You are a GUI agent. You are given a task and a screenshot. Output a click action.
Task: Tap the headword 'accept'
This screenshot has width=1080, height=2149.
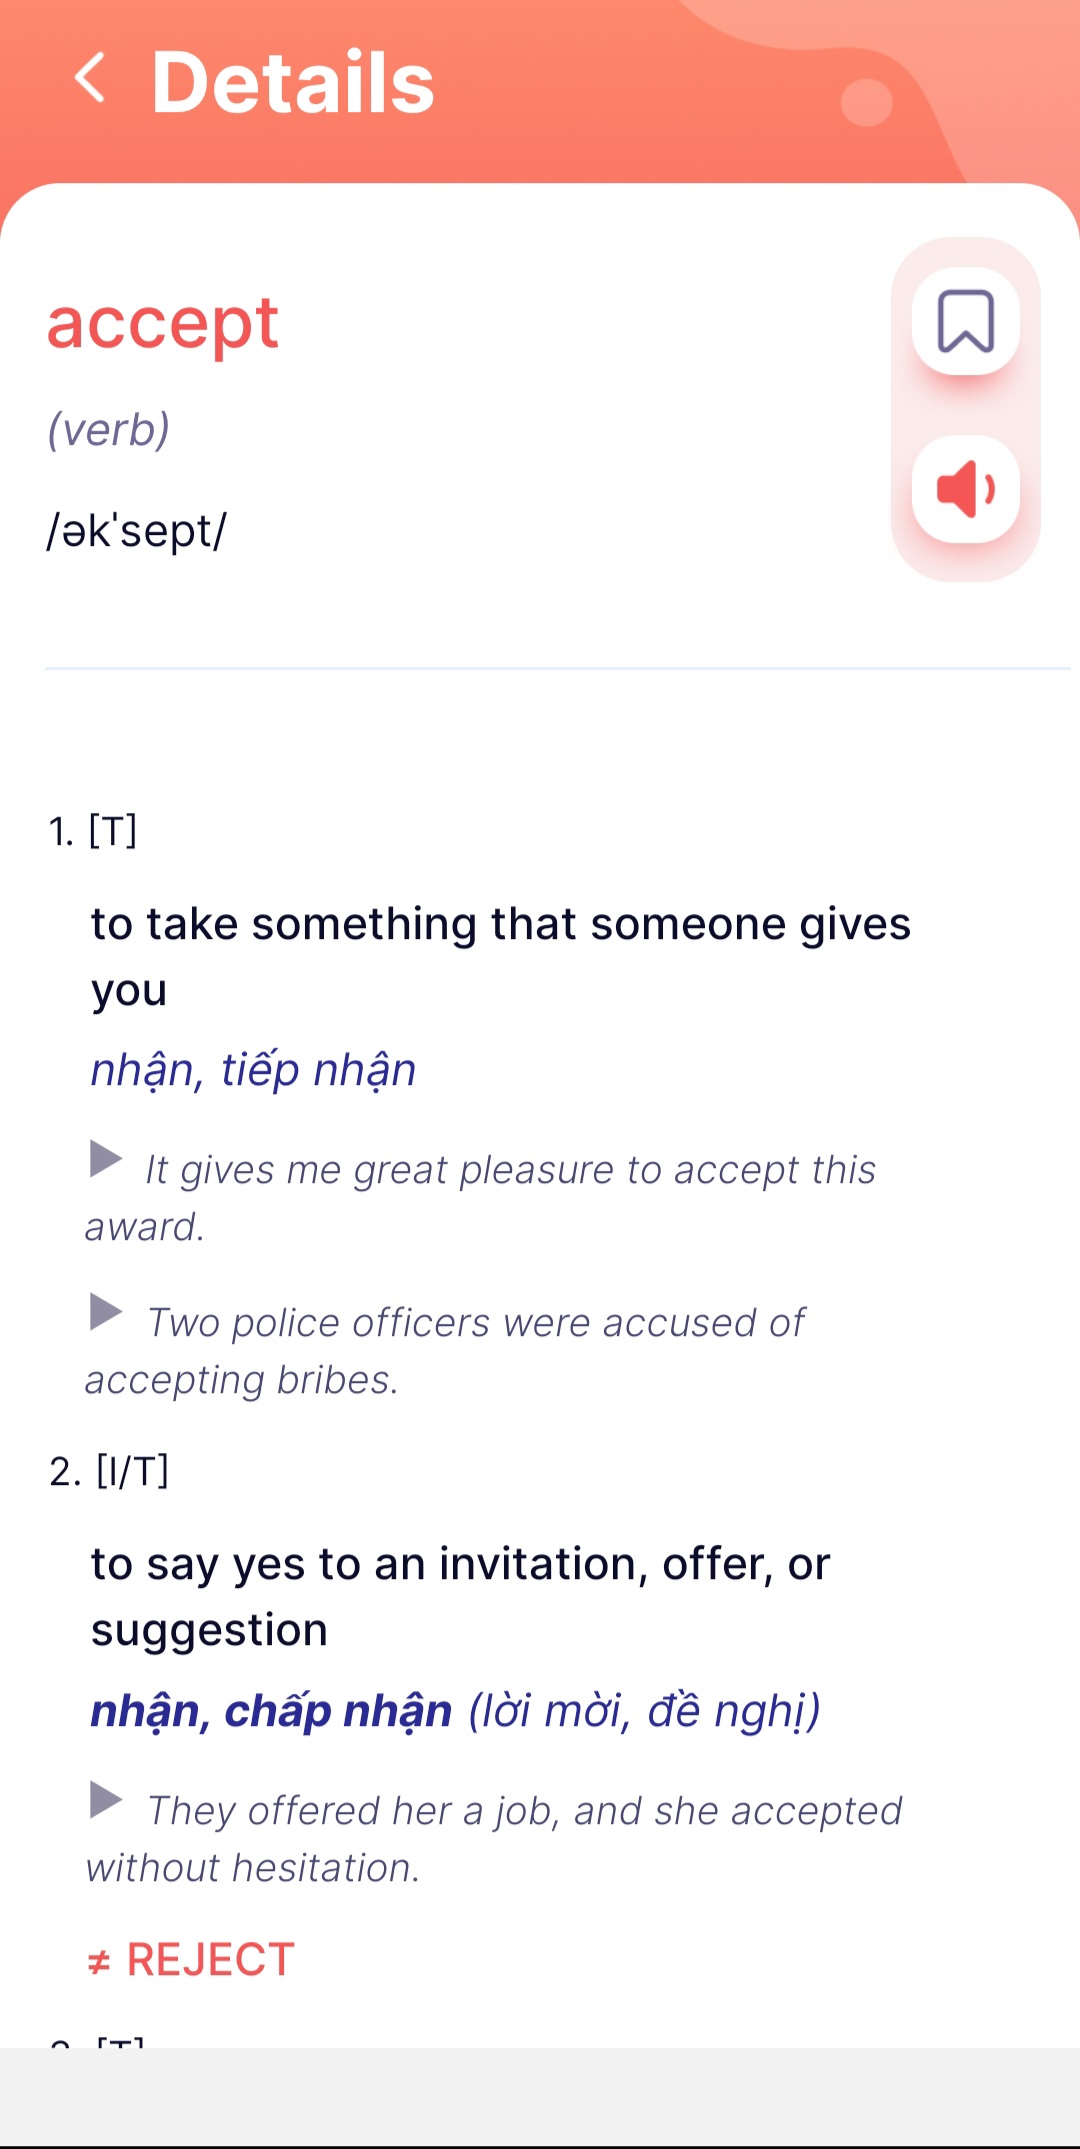click(x=163, y=323)
